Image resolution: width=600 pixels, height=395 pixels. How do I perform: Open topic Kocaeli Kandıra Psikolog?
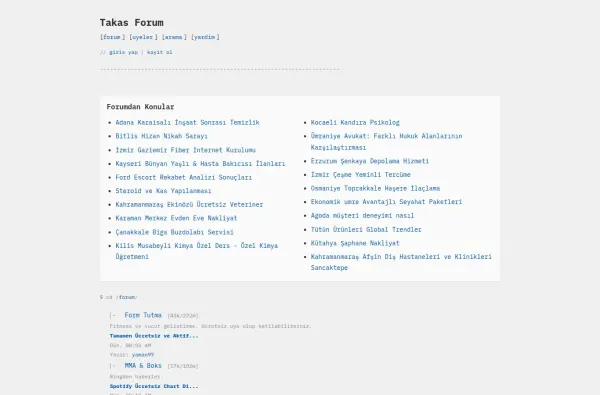pos(355,122)
